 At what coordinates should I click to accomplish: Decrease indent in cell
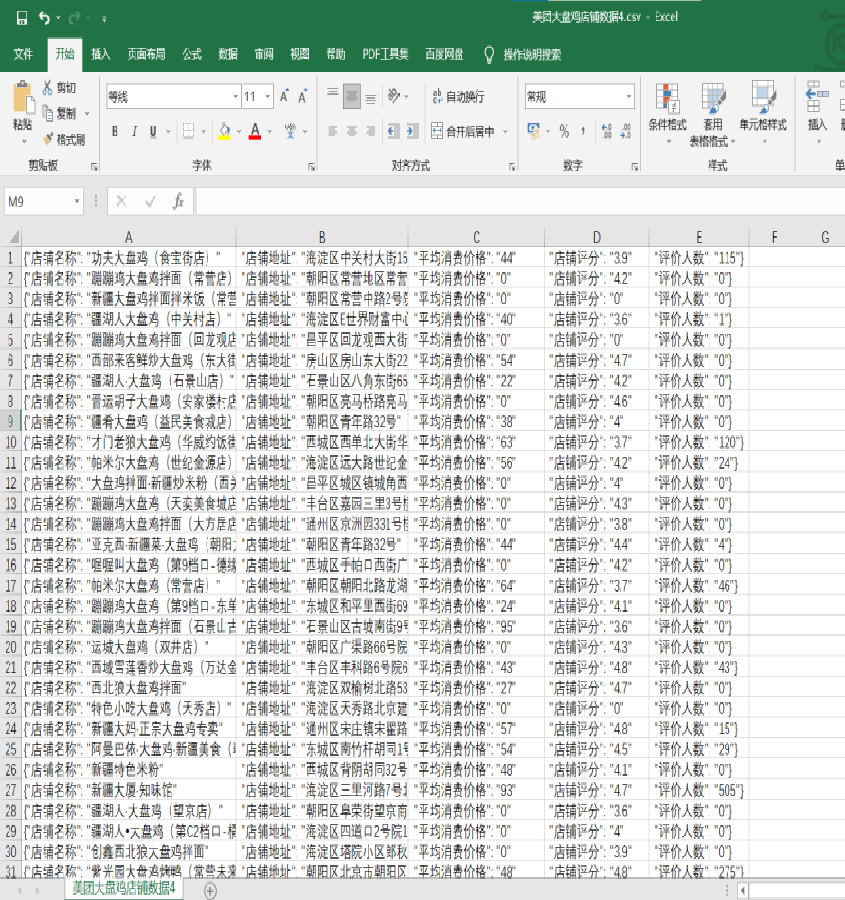pos(393,131)
